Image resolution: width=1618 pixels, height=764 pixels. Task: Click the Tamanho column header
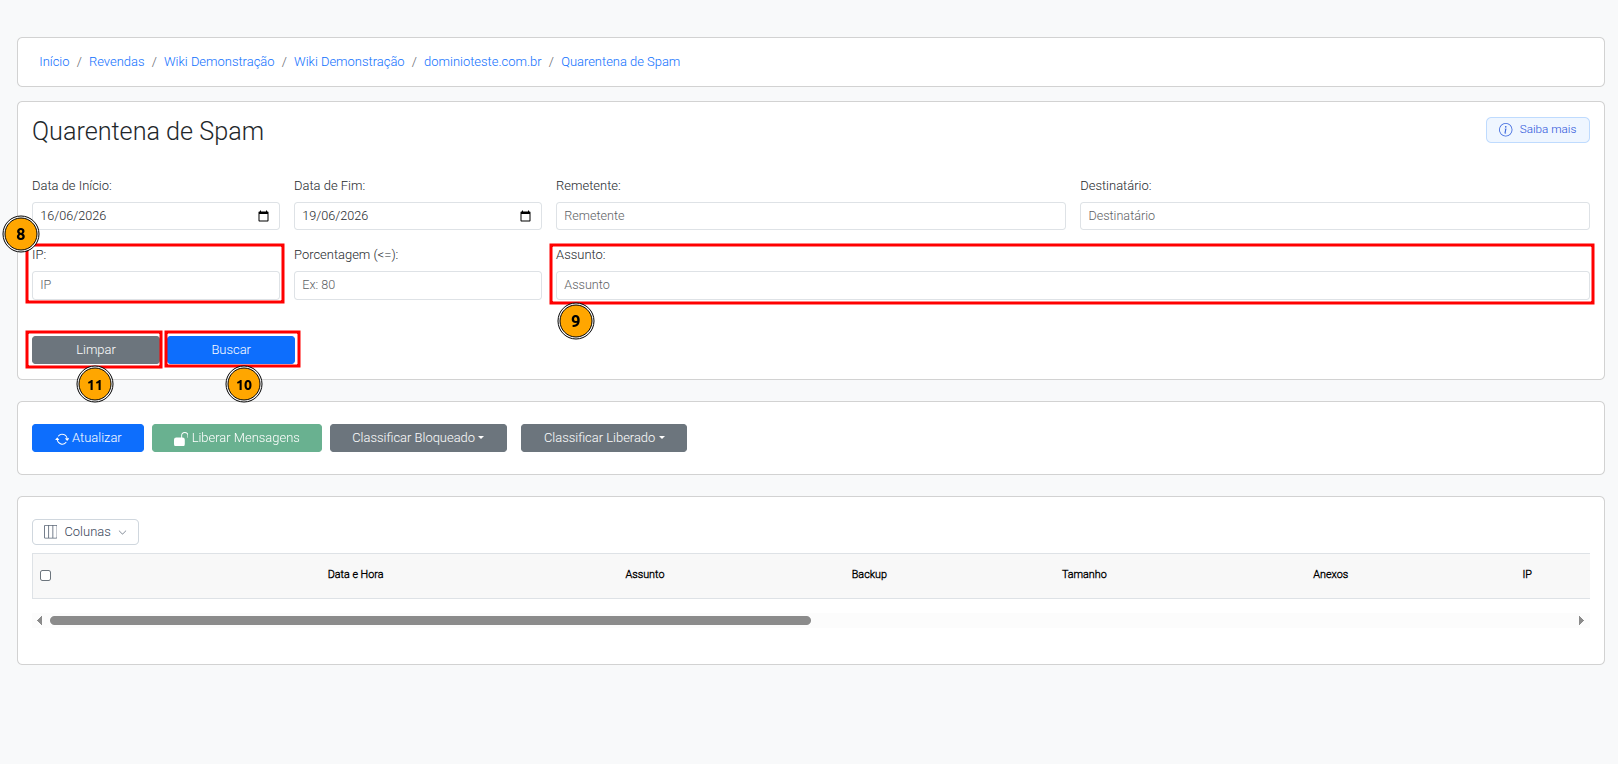tap(1084, 575)
